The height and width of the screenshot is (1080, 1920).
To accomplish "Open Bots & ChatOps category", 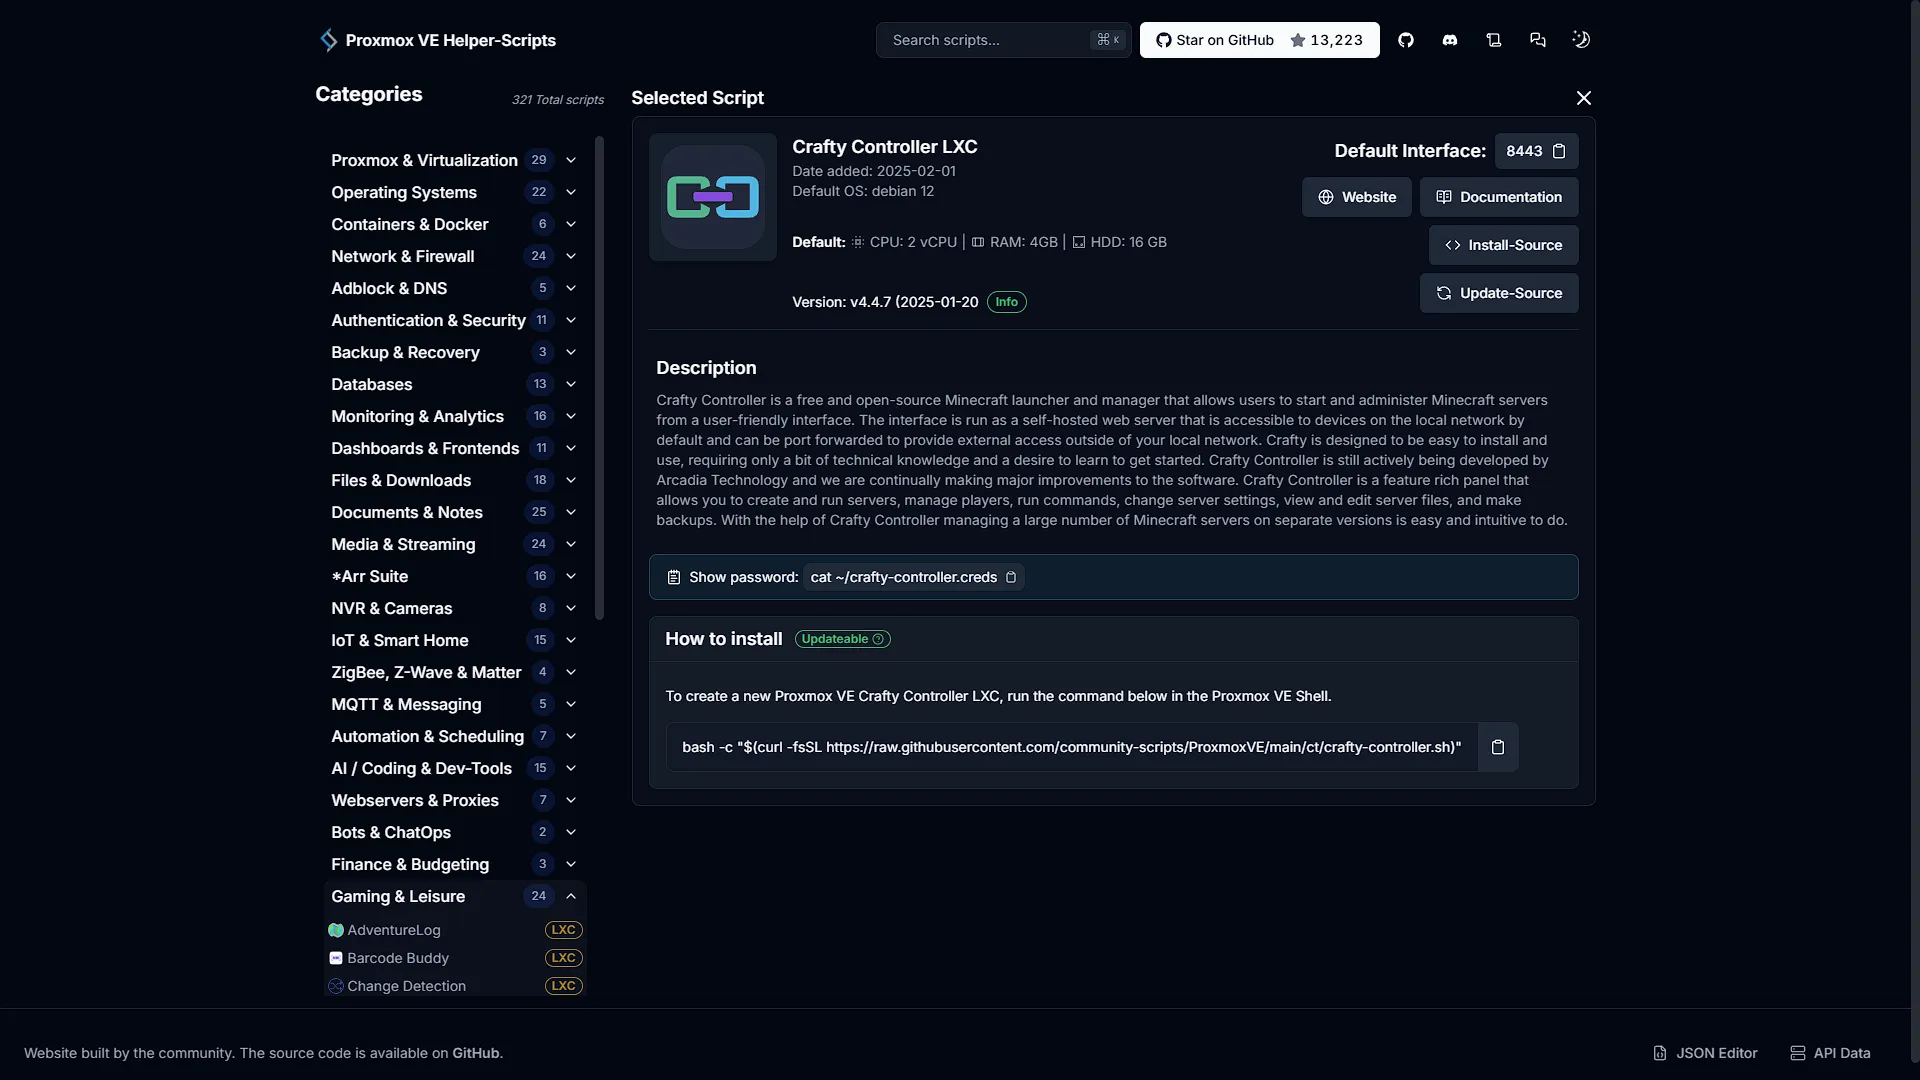I will pyautogui.click(x=455, y=832).
